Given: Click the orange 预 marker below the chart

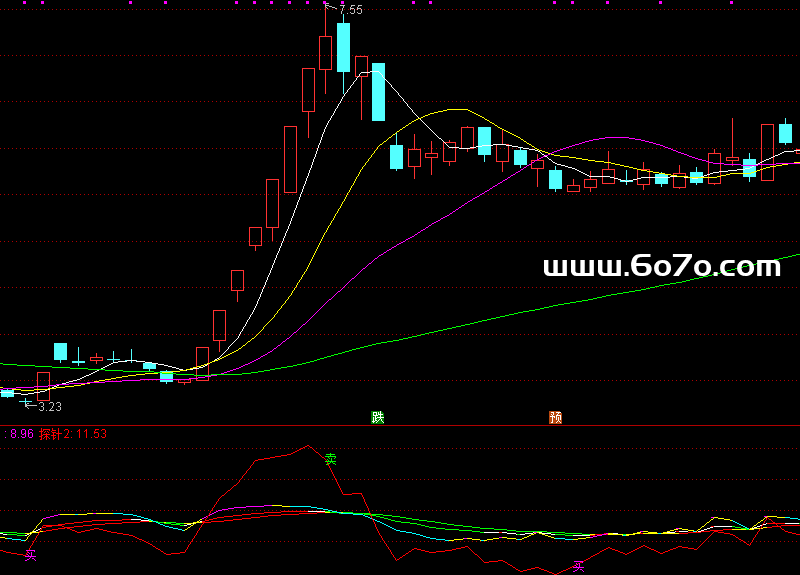Looking at the screenshot, I should (556, 417).
